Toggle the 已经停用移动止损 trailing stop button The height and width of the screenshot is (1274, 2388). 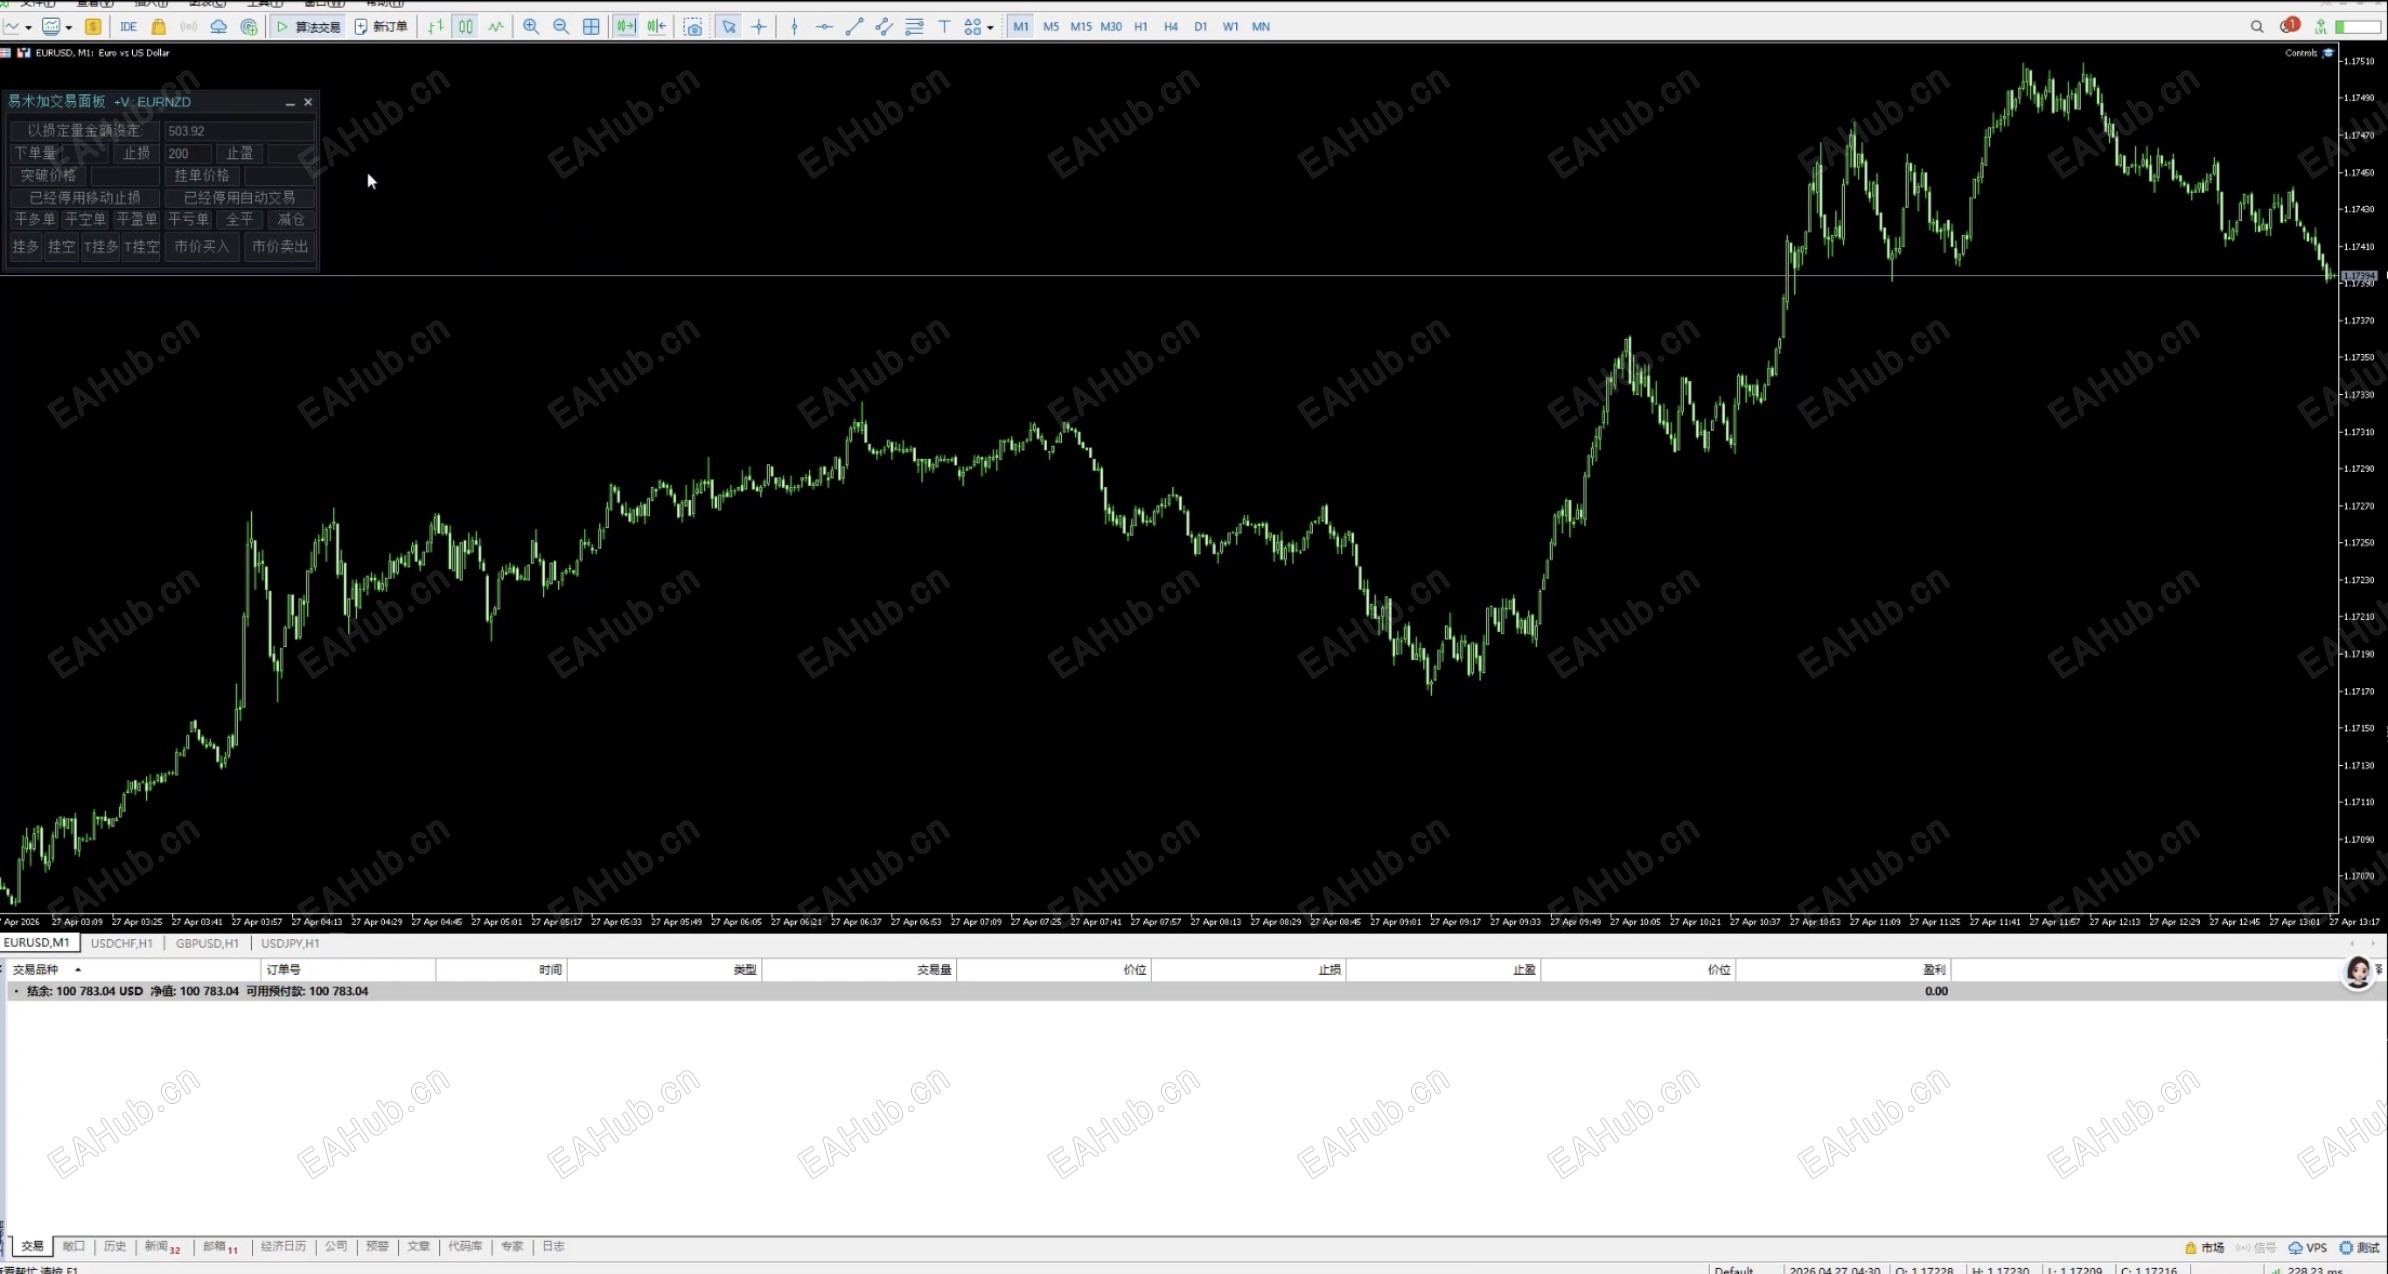pos(85,197)
